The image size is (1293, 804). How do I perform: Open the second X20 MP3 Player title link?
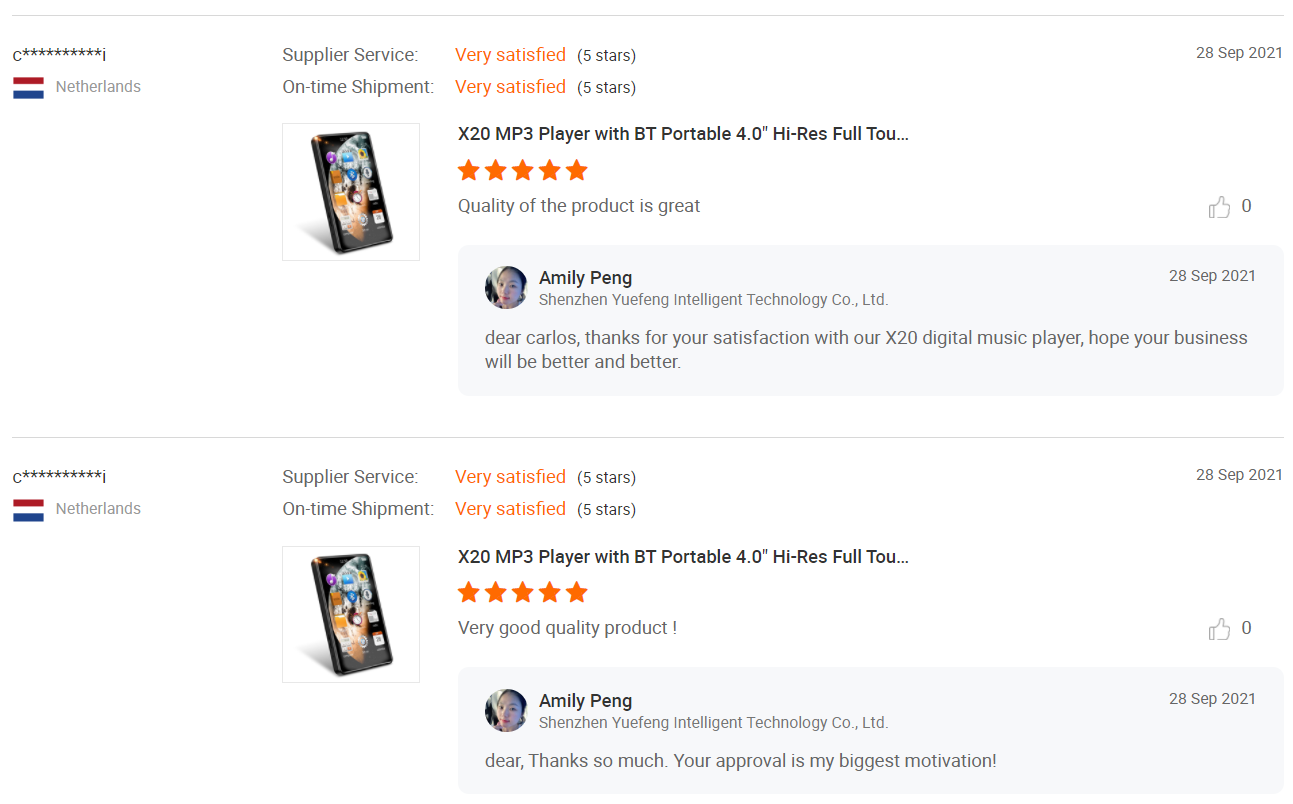point(683,557)
